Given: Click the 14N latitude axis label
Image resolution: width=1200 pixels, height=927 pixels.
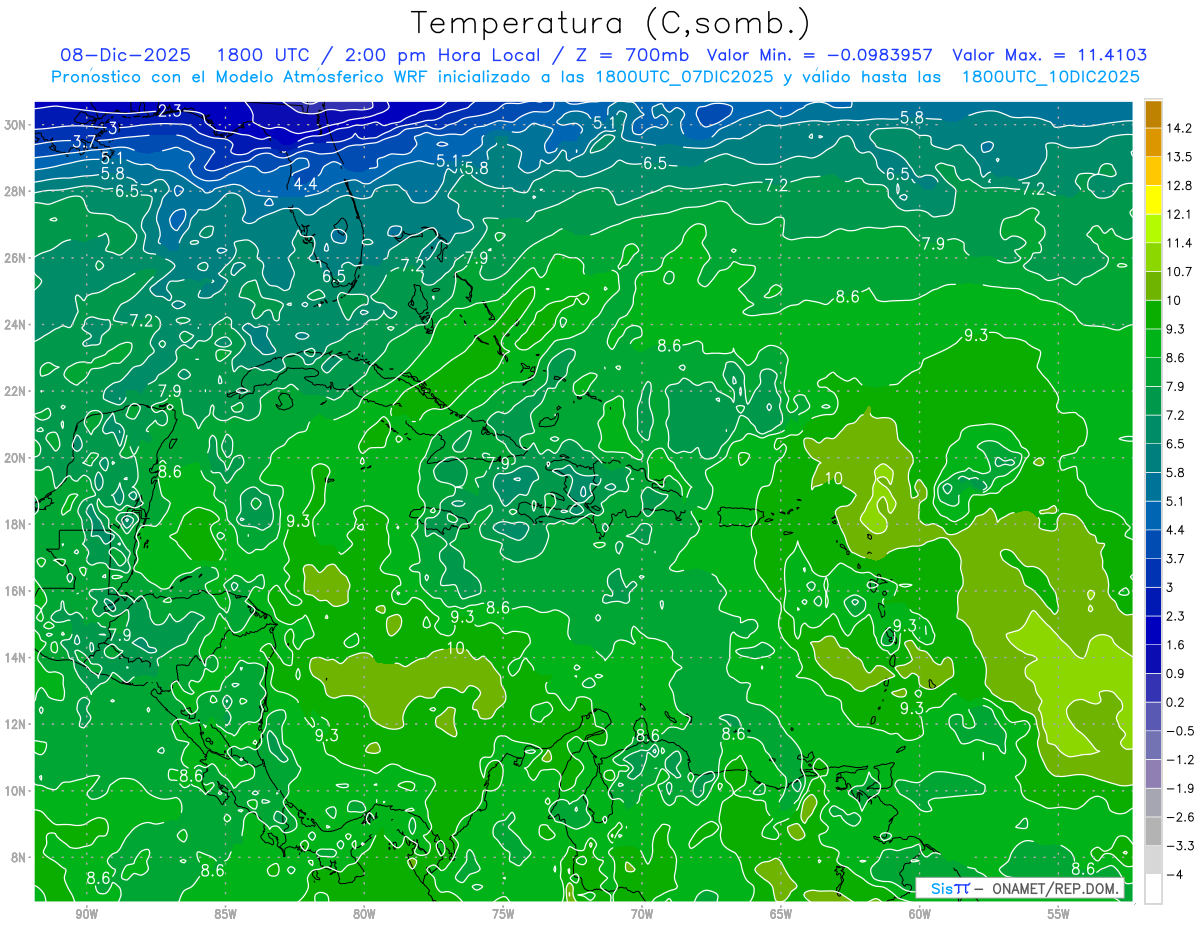Looking at the screenshot, I should [16, 658].
